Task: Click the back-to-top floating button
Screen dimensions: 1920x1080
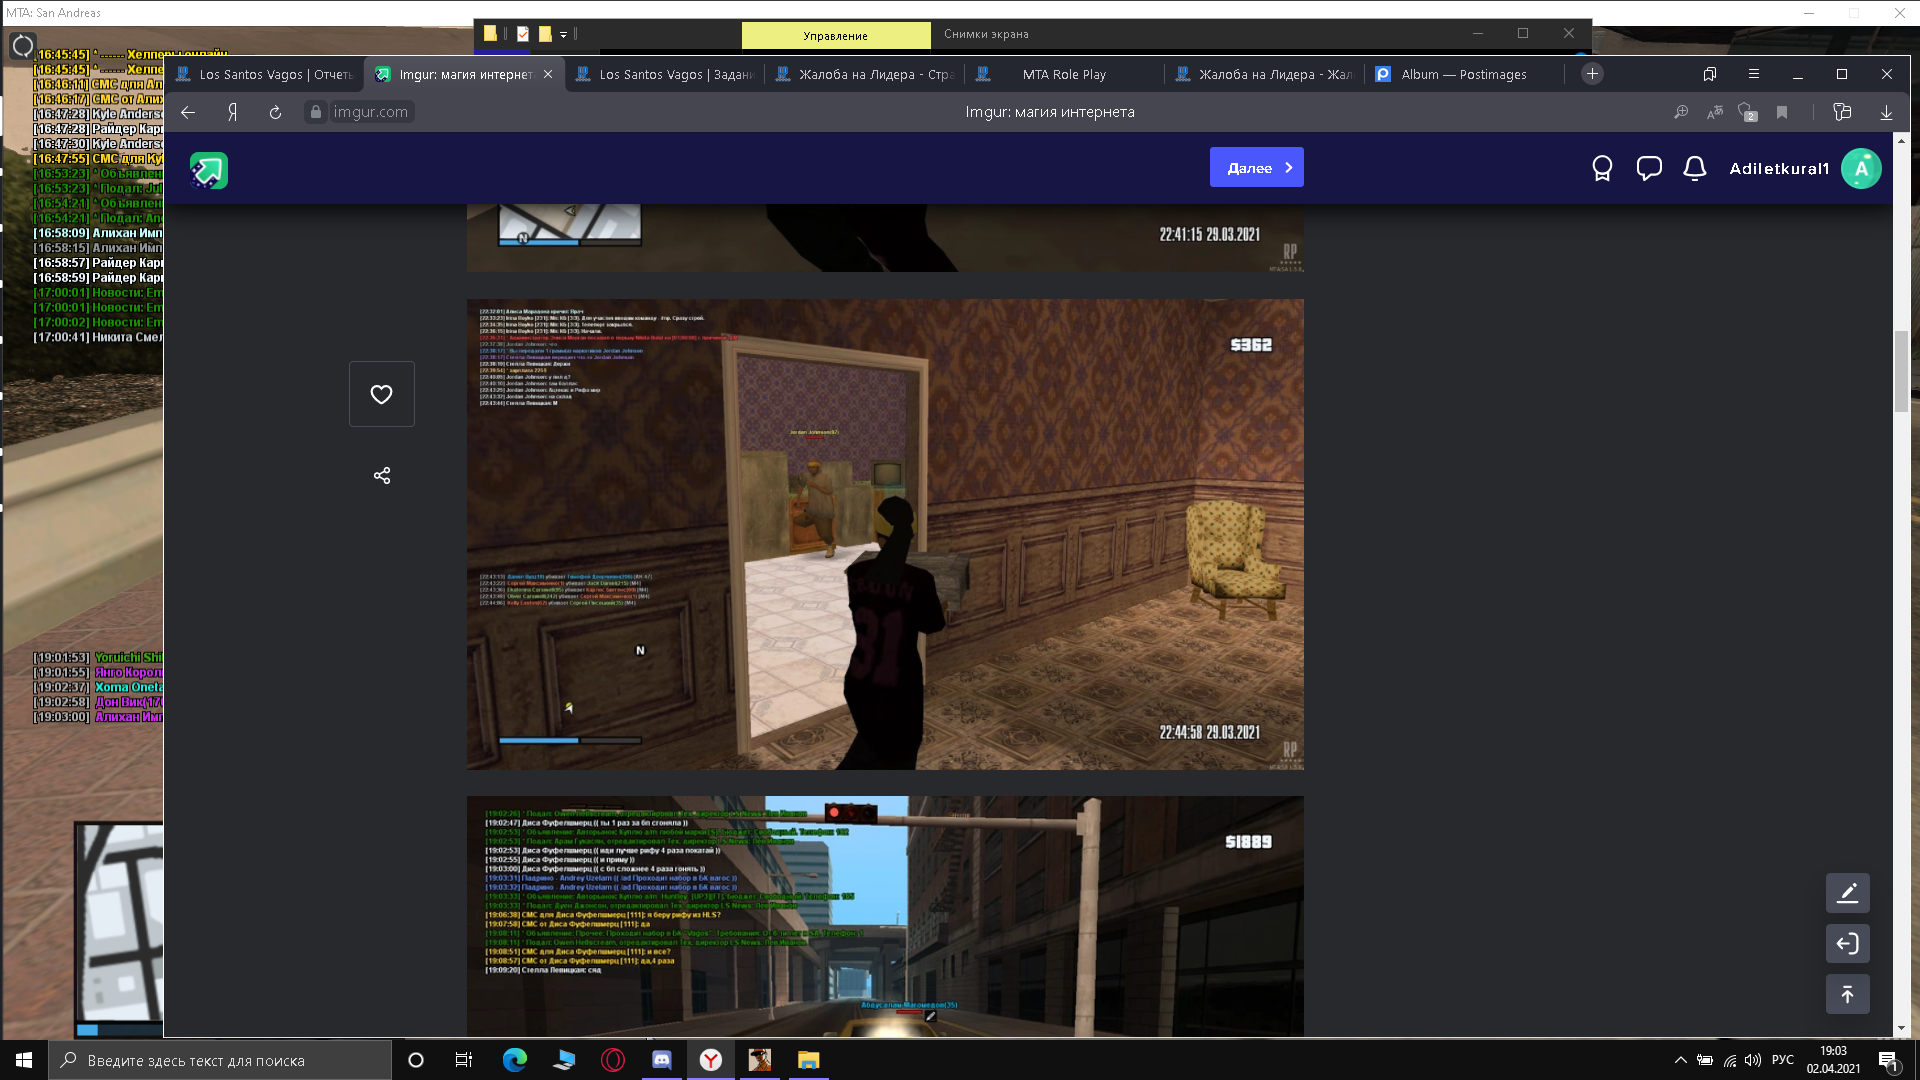Action: point(1847,994)
